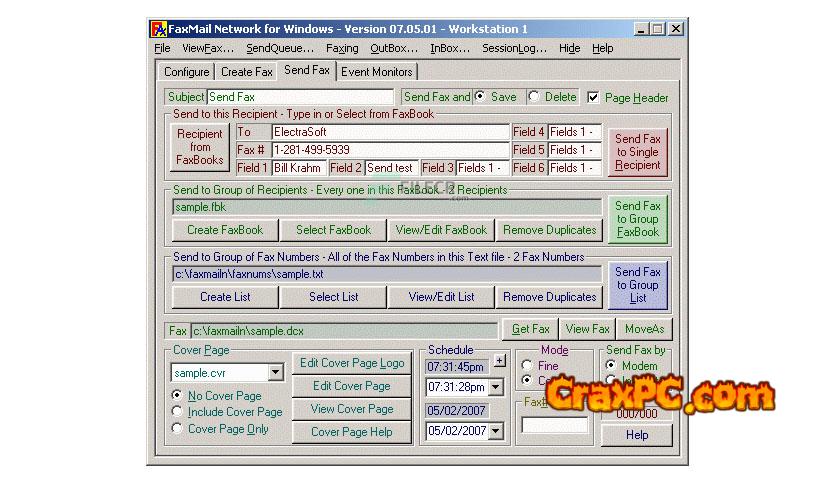Open the 07:31:28pm schedule time dropdown
Image resolution: width=836 pixels, height=484 pixels.
(x=495, y=387)
